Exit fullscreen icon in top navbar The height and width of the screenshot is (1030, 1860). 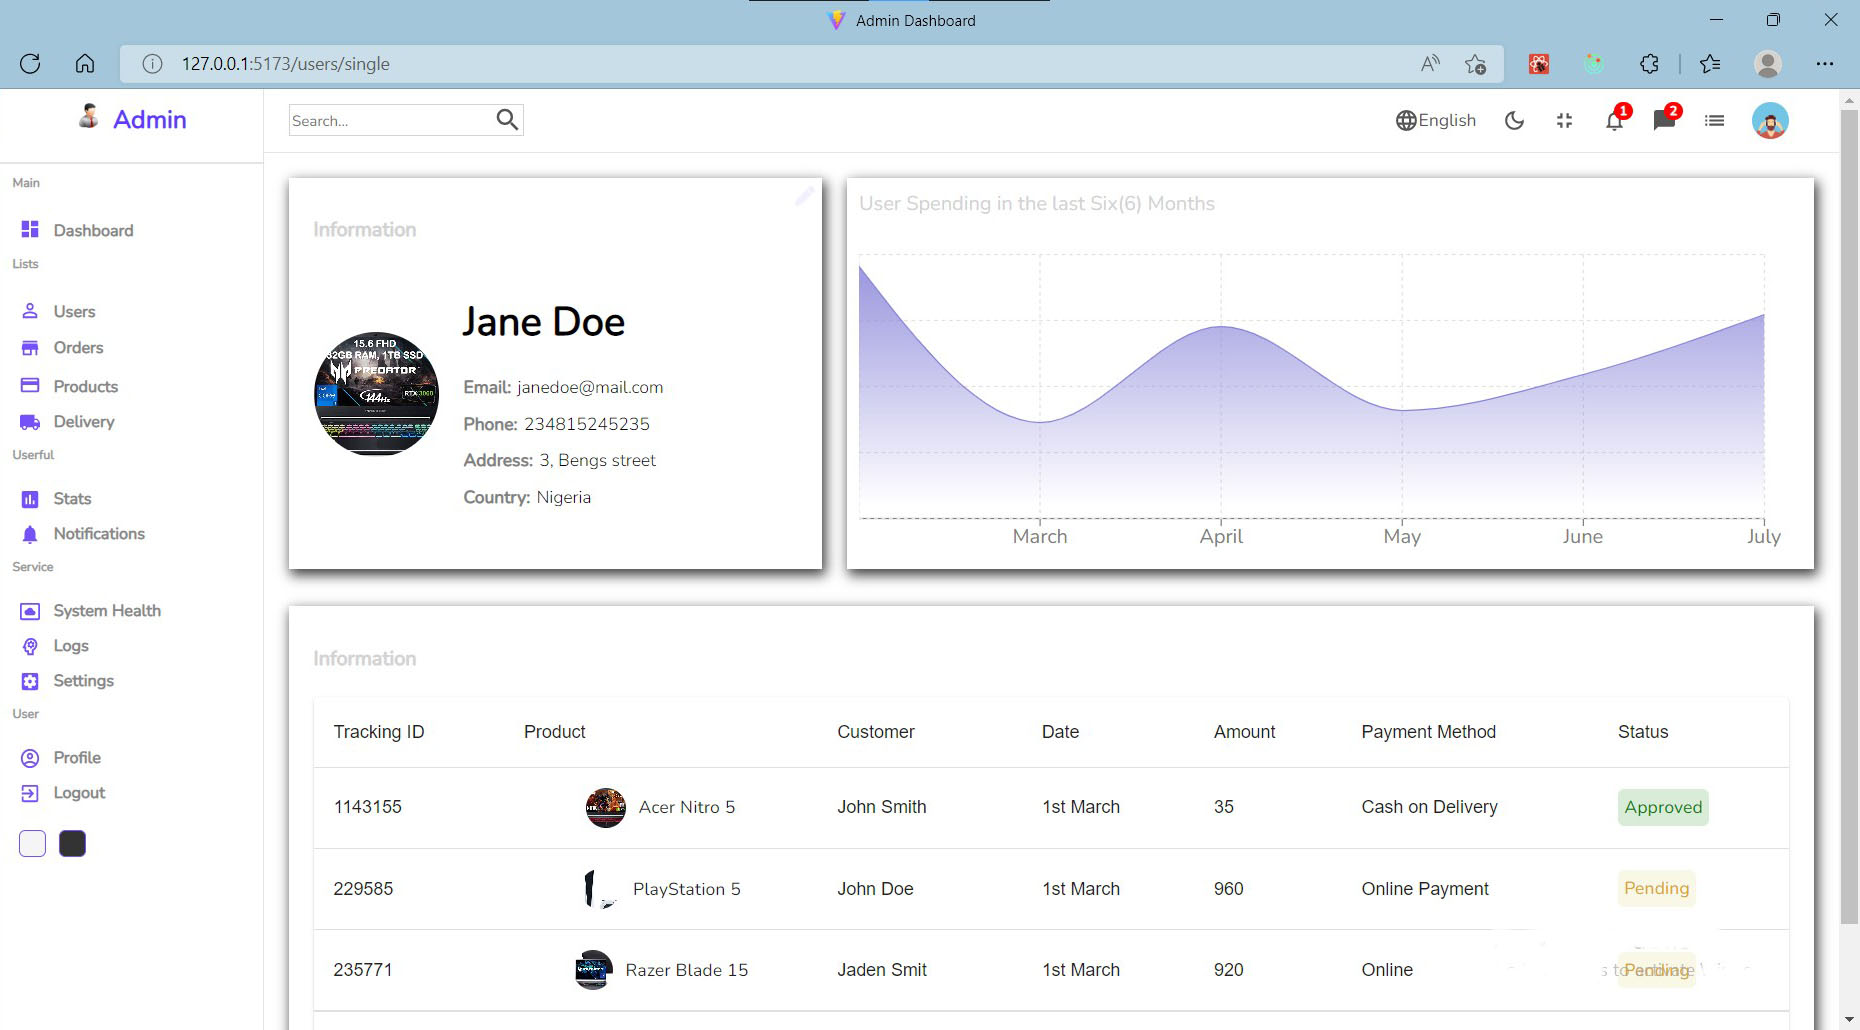[x=1564, y=120]
